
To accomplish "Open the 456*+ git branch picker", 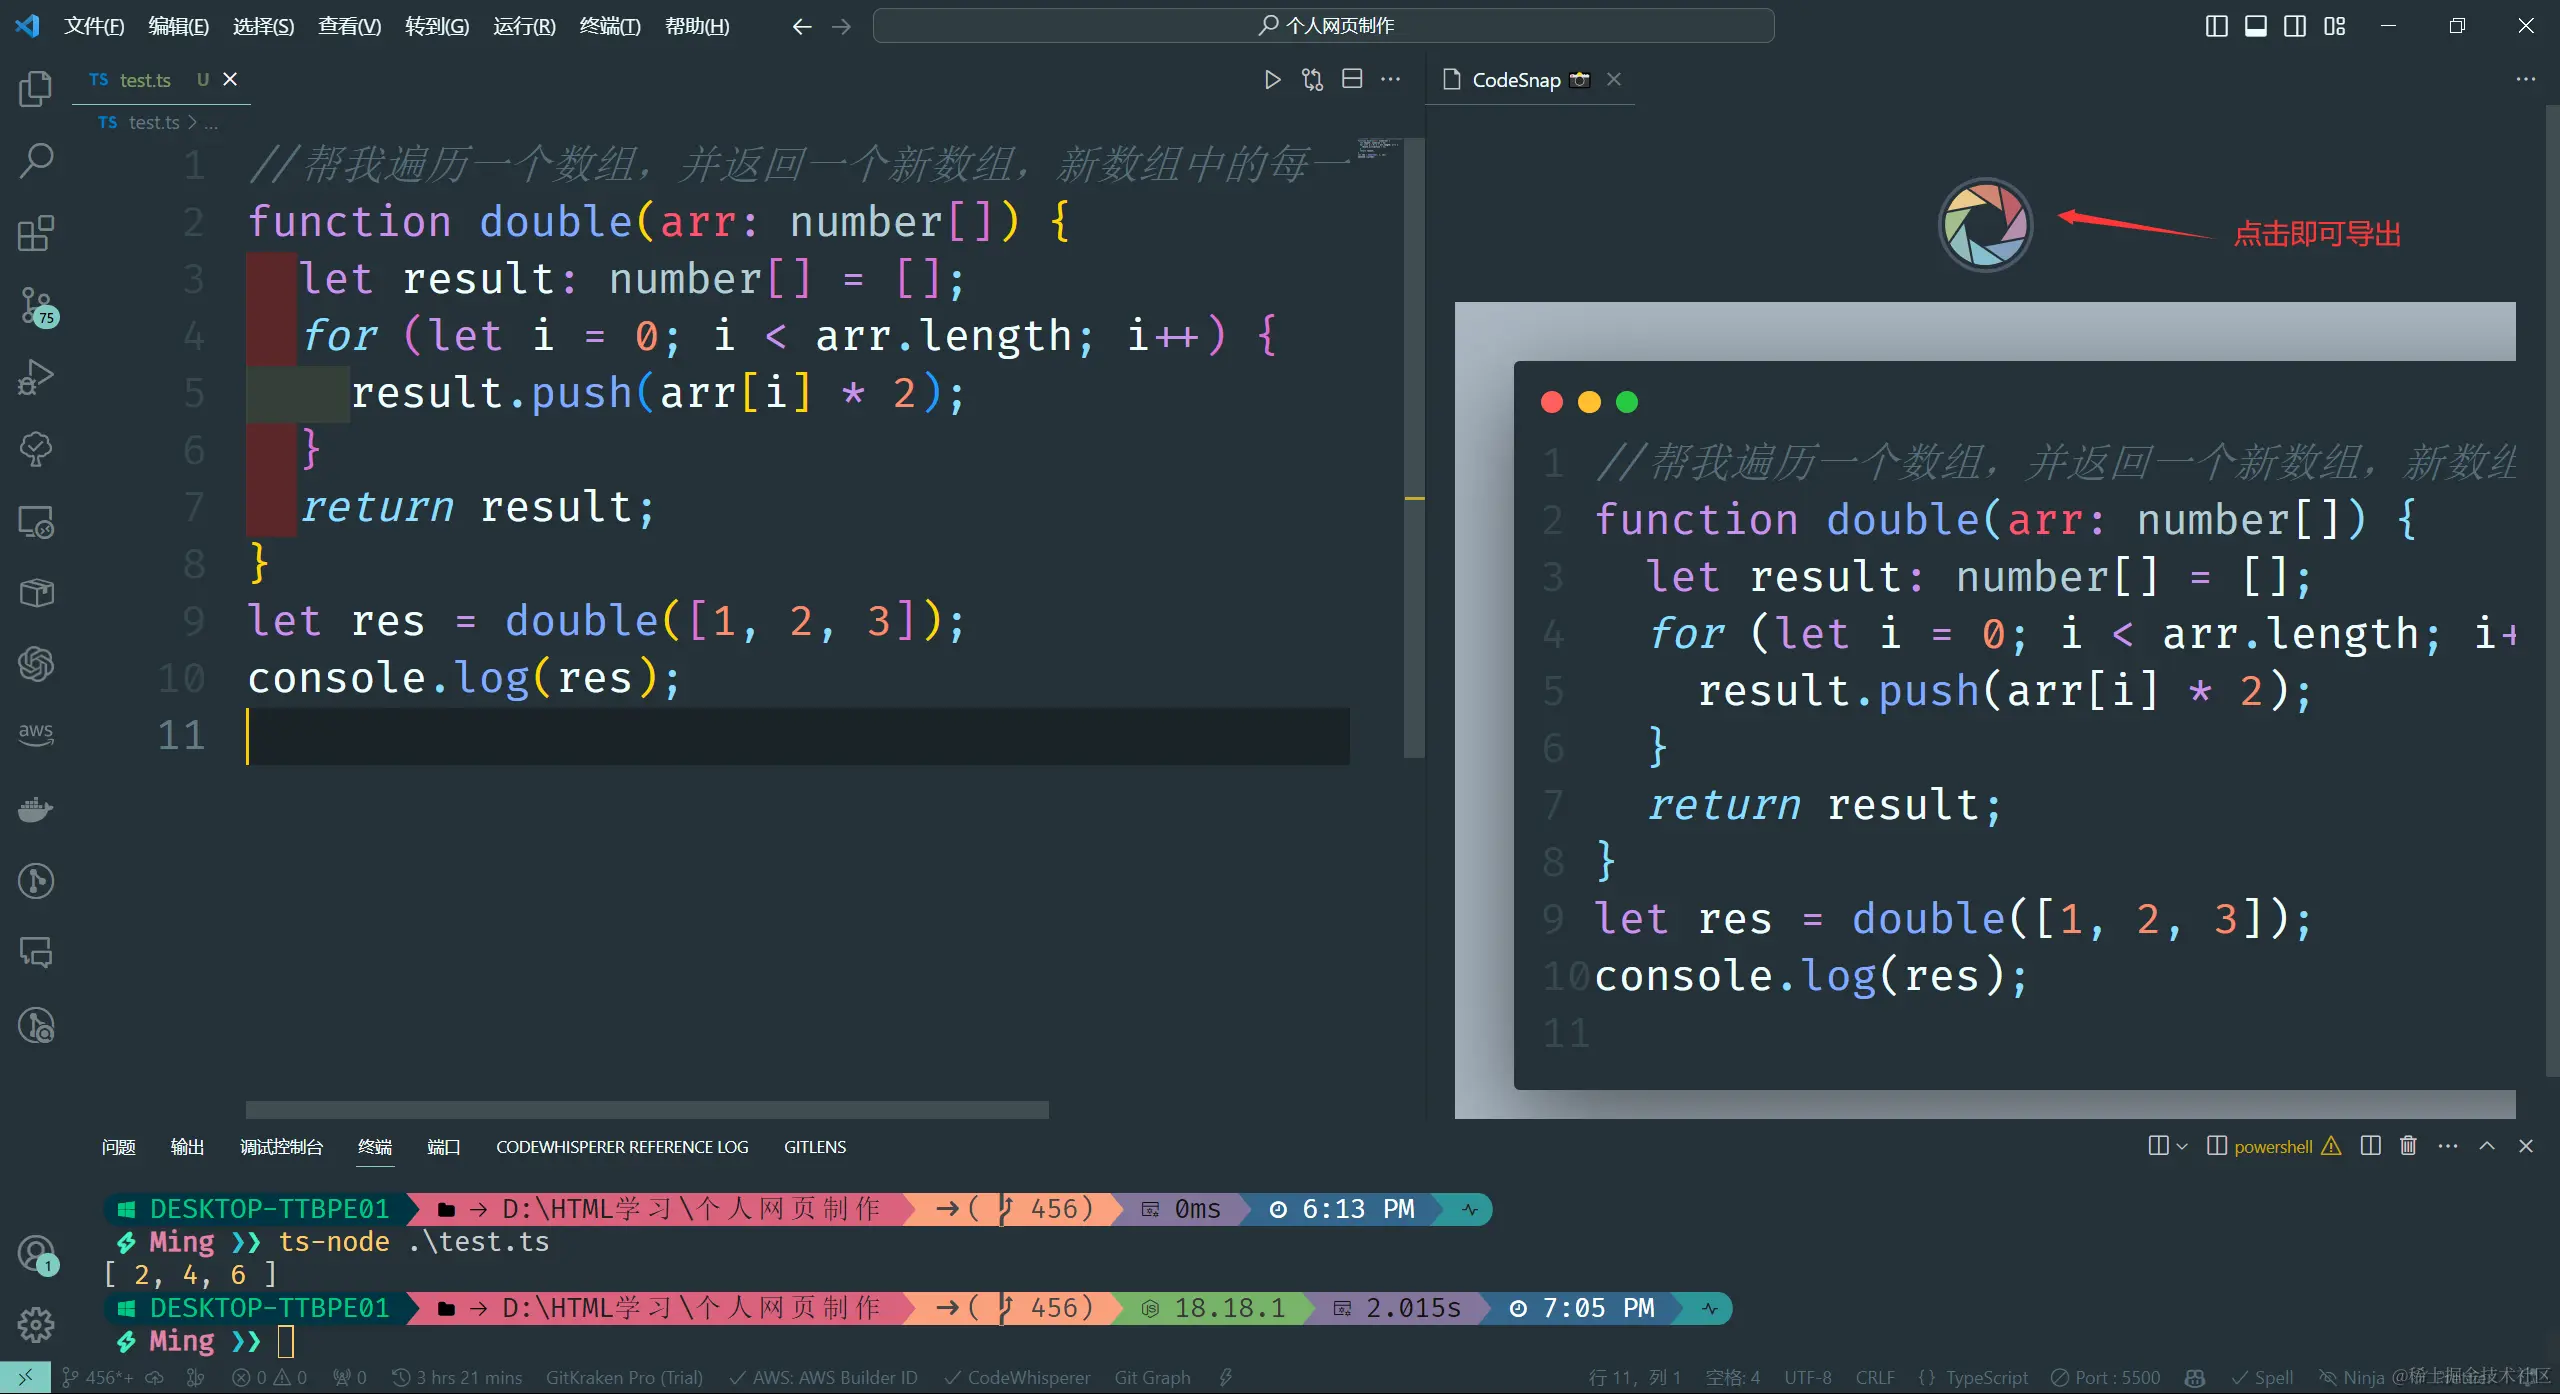I will coord(97,1377).
